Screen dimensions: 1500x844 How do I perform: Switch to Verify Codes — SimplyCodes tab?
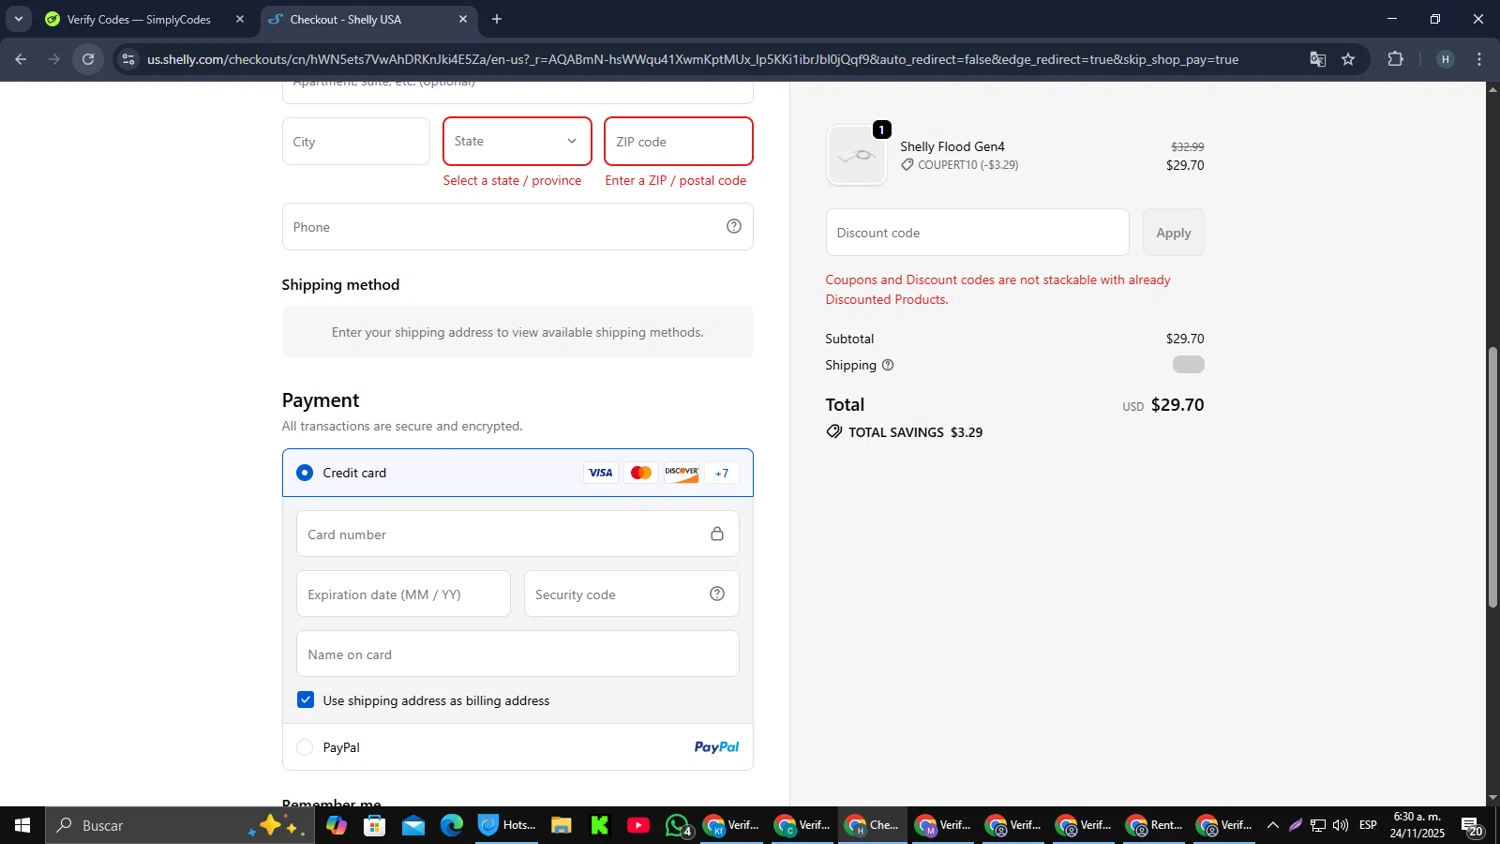[x=138, y=19]
